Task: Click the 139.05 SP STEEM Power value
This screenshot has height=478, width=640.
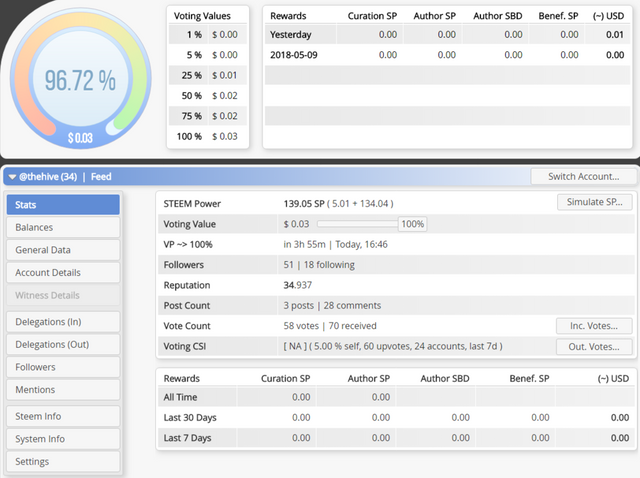Action: pos(304,204)
